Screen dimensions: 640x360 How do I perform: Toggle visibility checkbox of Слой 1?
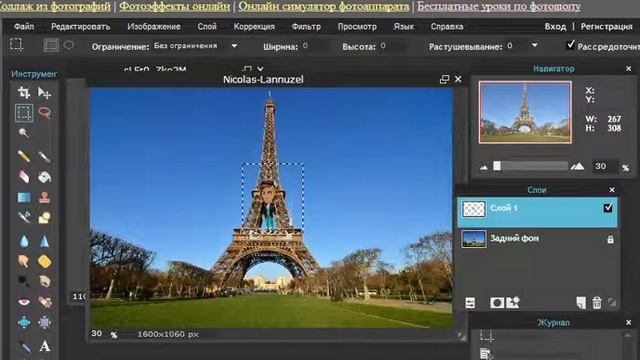(608, 208)
